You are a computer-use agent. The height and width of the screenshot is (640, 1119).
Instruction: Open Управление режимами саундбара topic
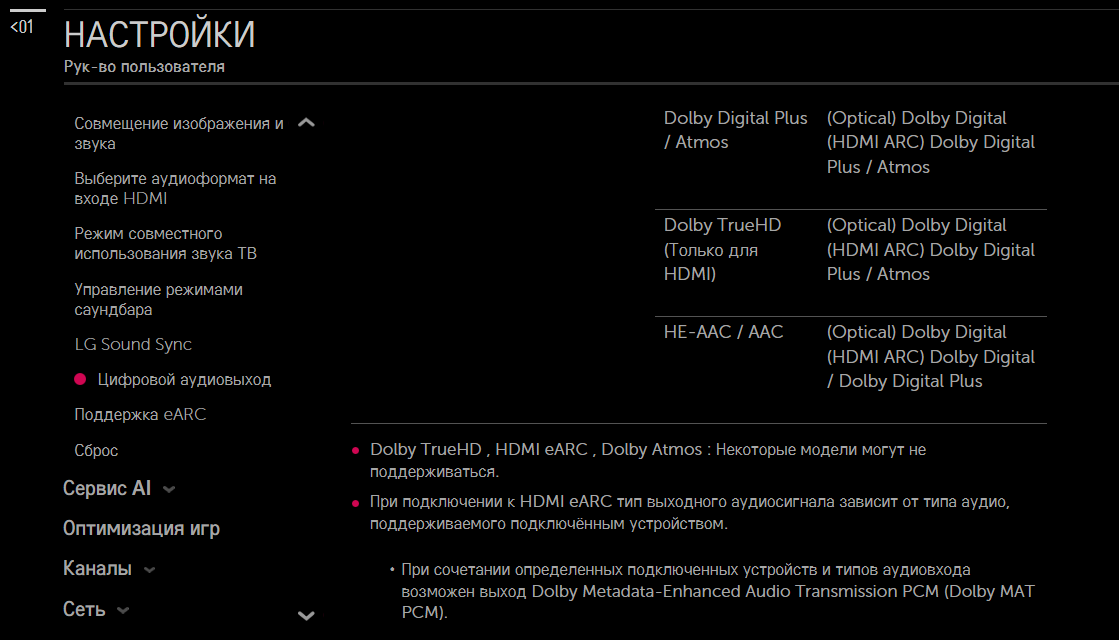tap(158, 299)
